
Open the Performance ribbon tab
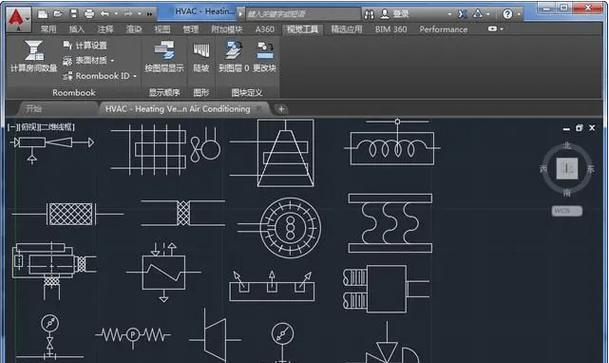click(443, 29)
